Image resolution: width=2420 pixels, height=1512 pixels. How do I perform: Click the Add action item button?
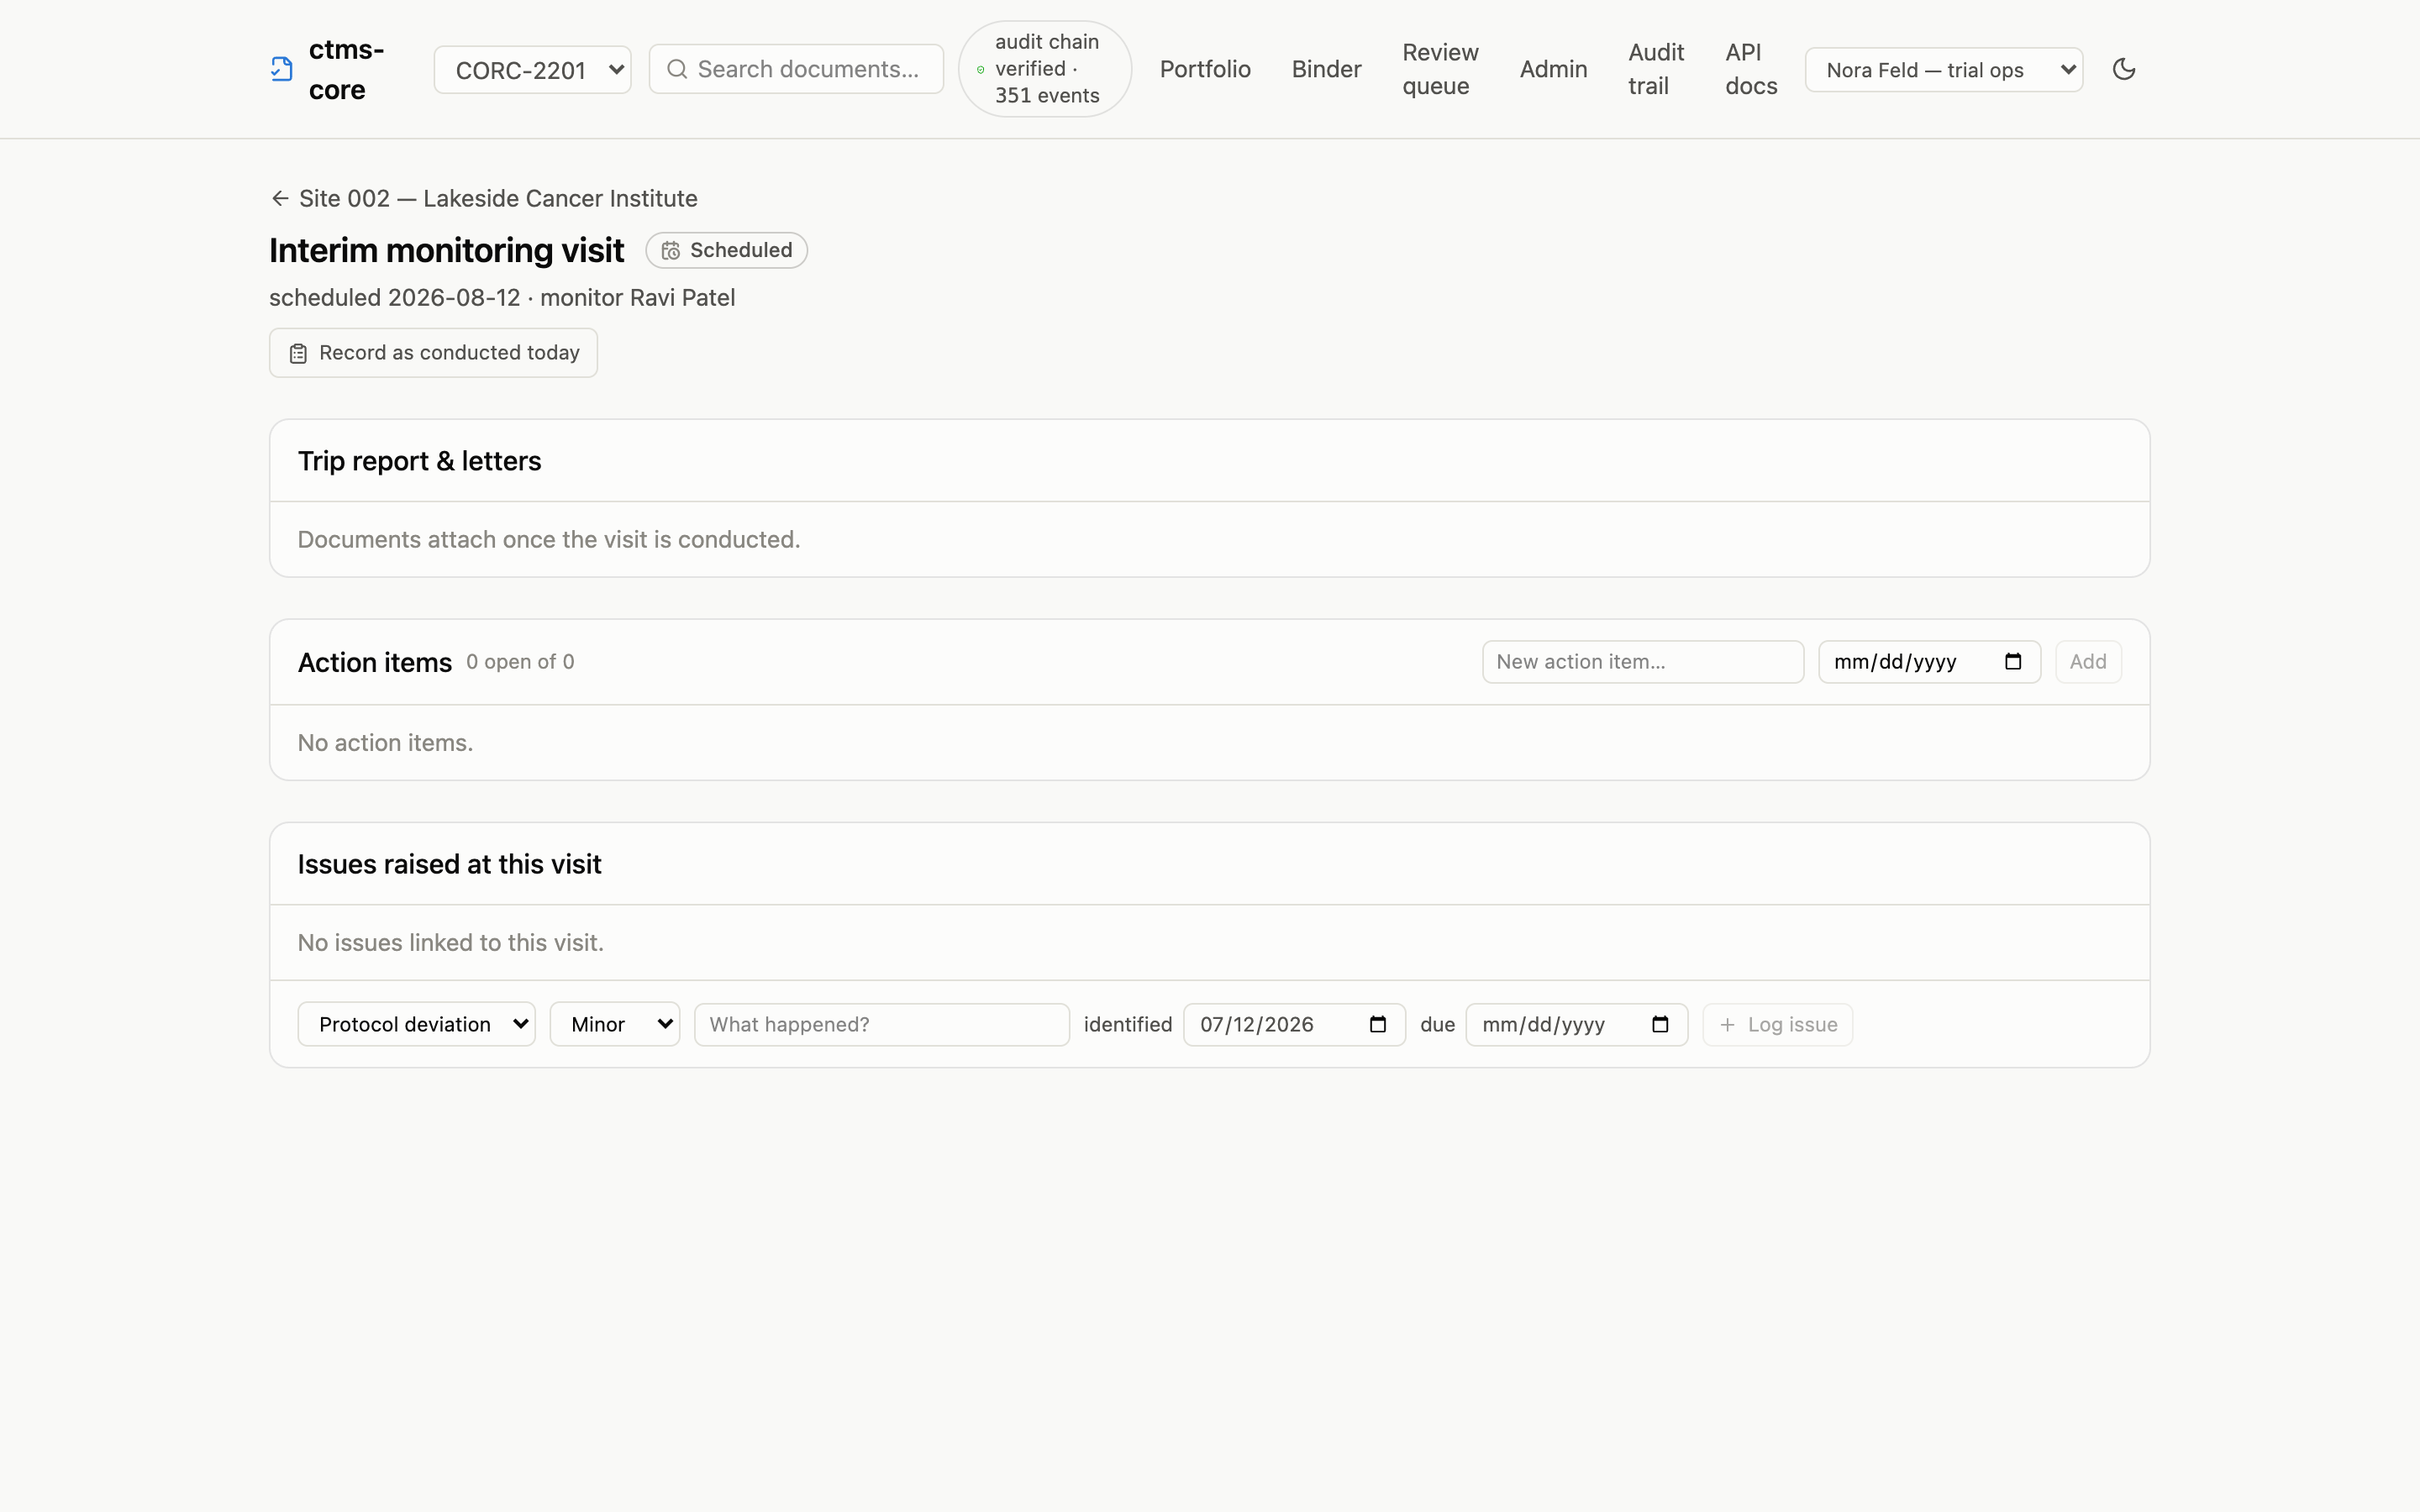2088,662
